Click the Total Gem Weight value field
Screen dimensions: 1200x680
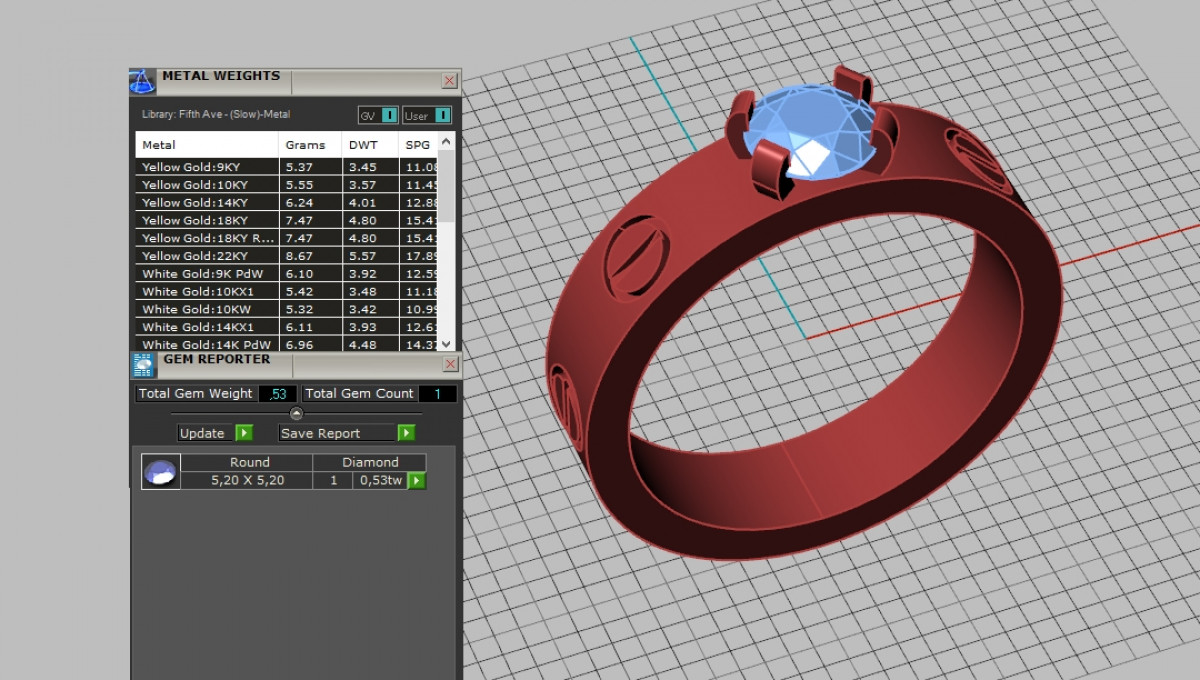[277, 394]
